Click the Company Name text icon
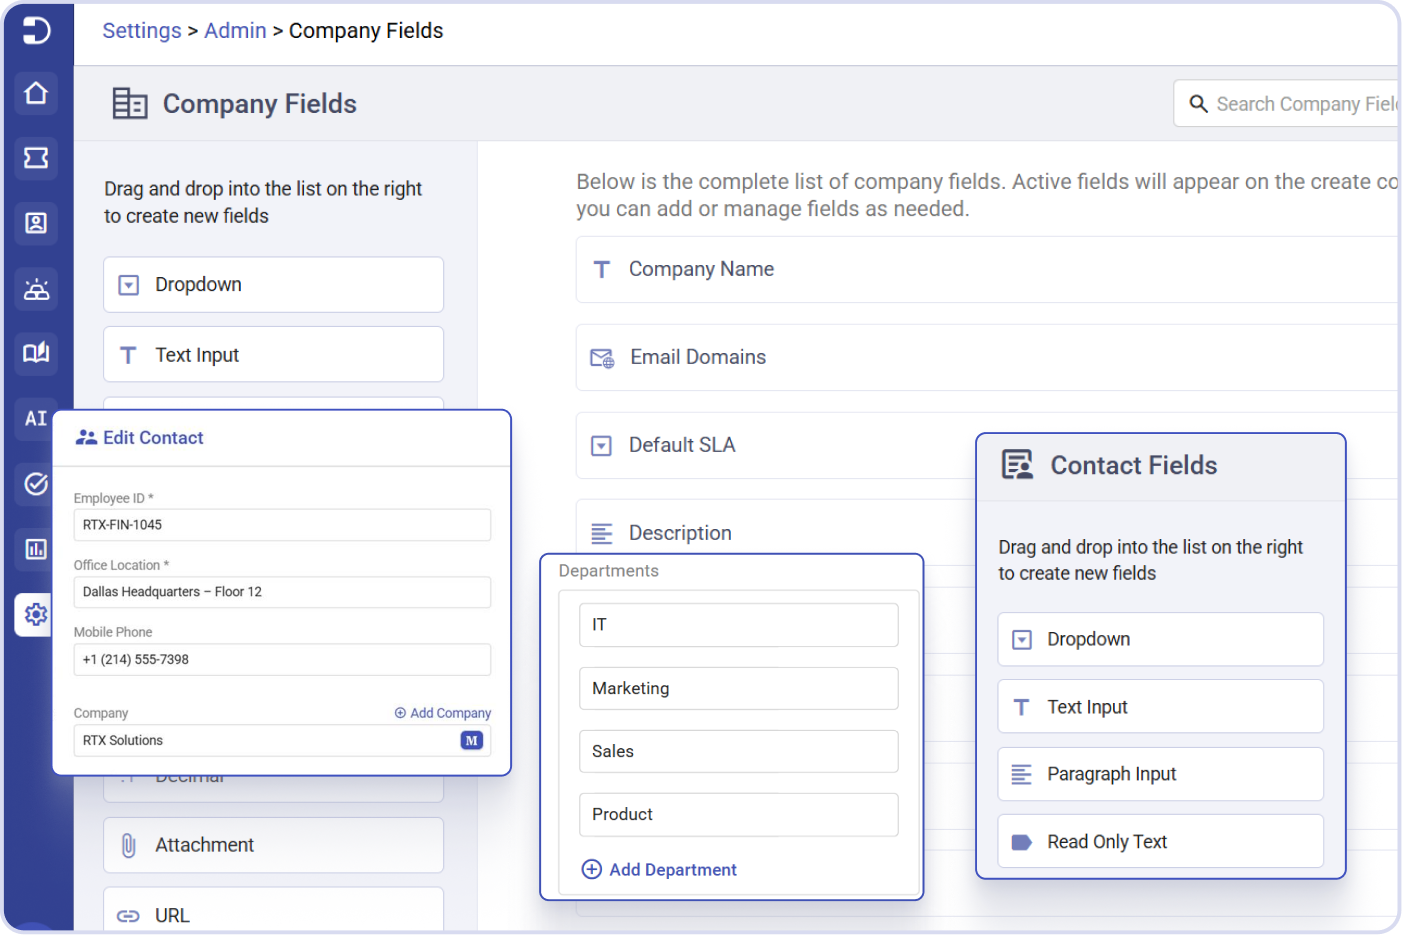 (601, 269)
